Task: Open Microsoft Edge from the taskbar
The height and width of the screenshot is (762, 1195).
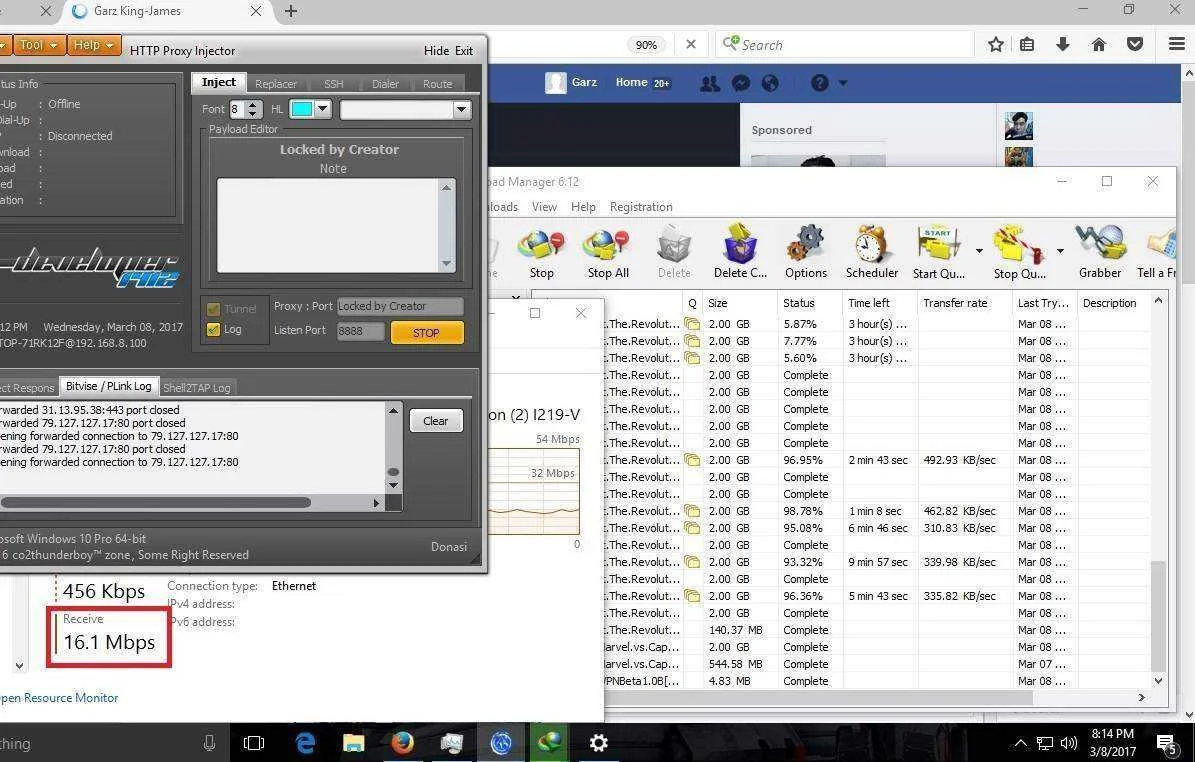Action: coord(306,742)
